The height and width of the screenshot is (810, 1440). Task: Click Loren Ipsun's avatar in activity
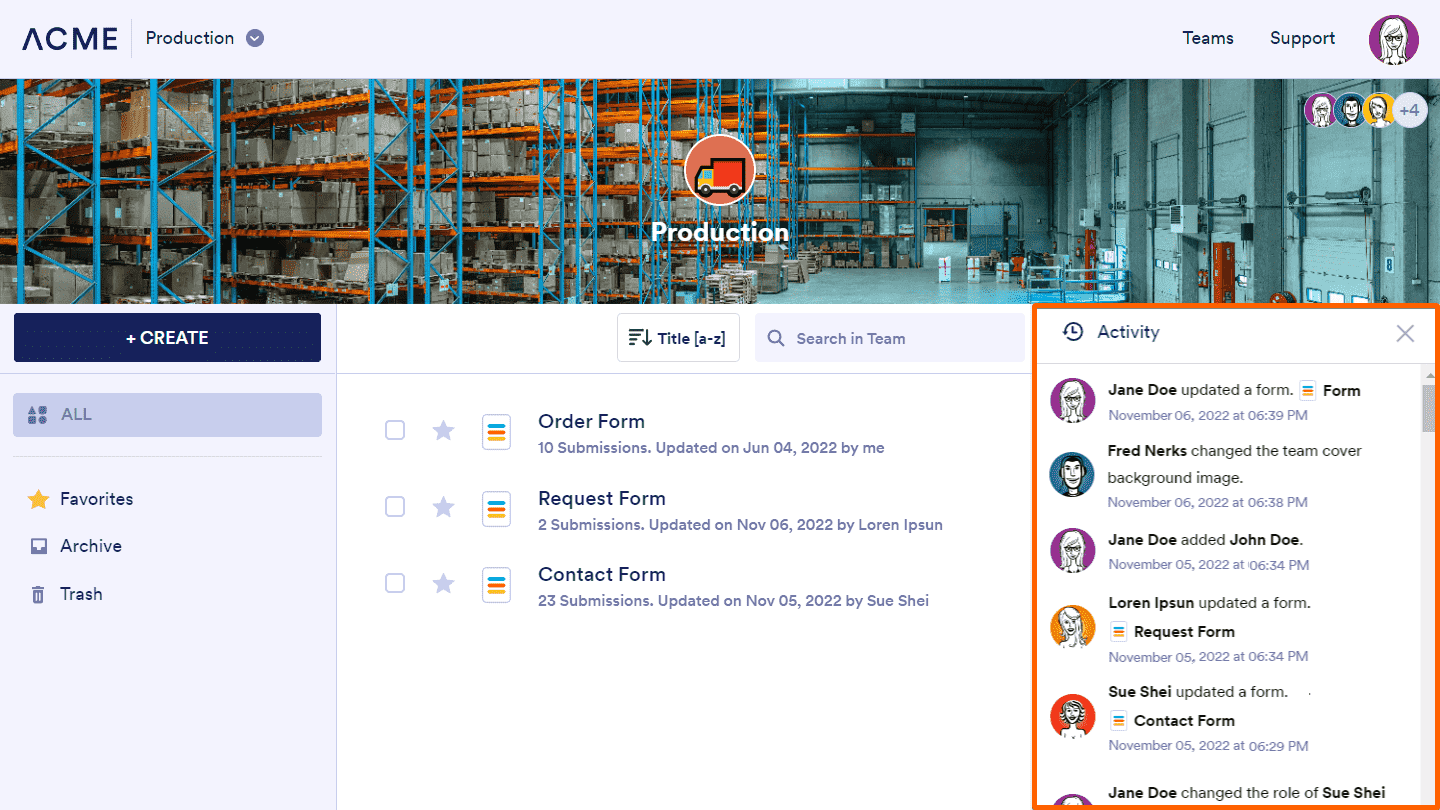(x=1073, y=627)
